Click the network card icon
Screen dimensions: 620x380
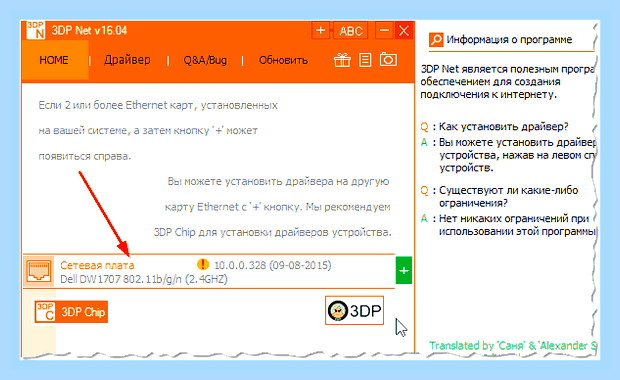click(38, 271)
